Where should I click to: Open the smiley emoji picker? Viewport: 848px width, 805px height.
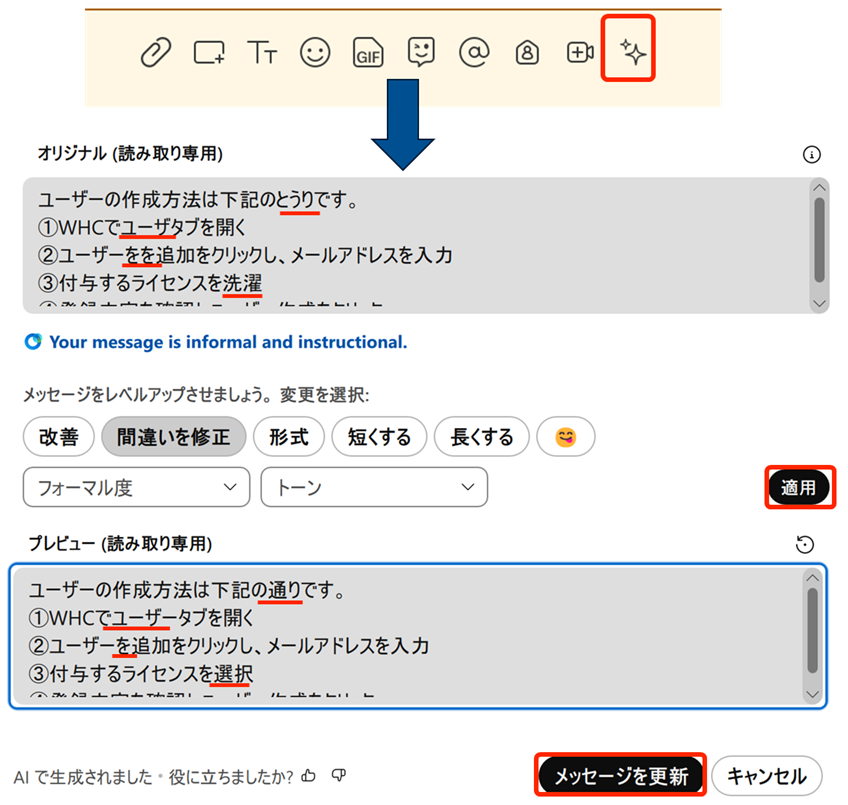point(315,53)
